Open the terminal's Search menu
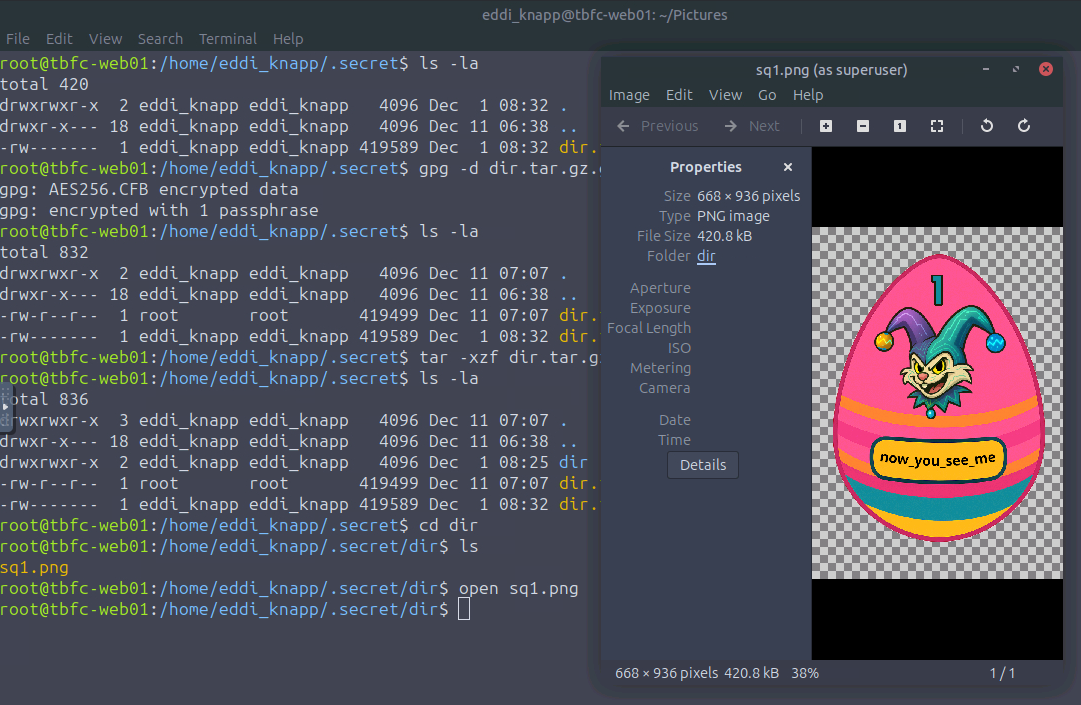Screen dimensions: 1081x705 (x=160, y=39)
